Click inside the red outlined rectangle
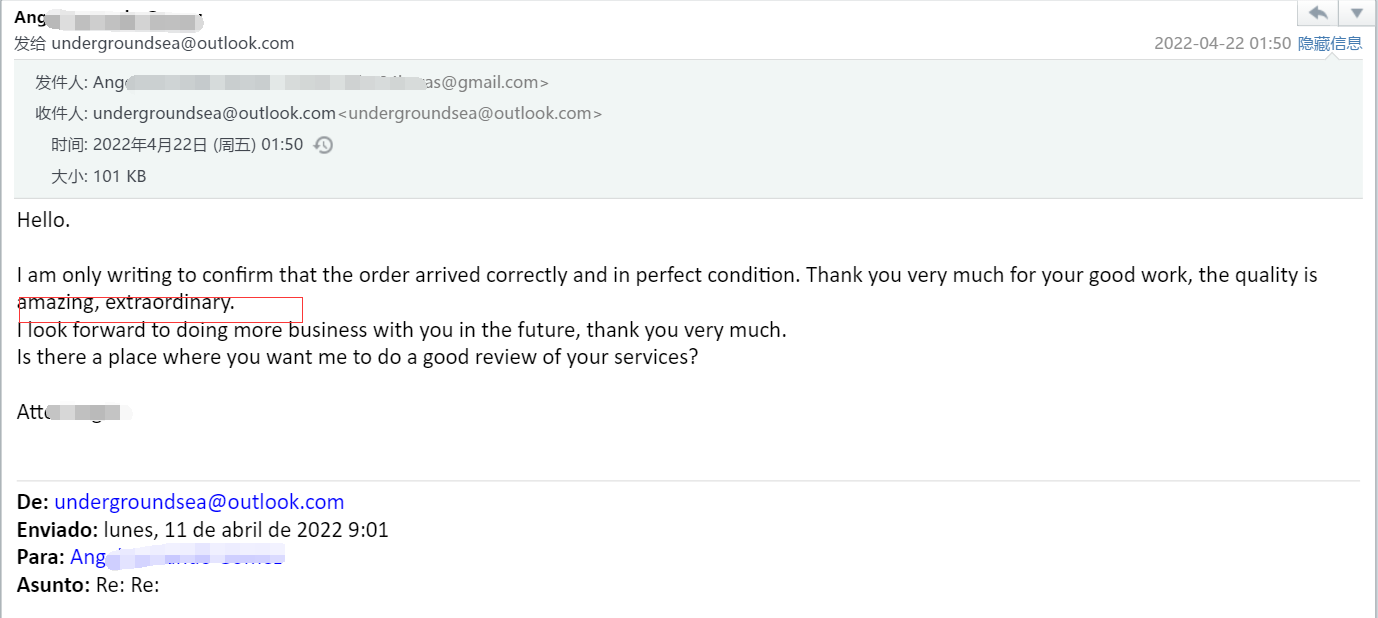 pos(161,310)
